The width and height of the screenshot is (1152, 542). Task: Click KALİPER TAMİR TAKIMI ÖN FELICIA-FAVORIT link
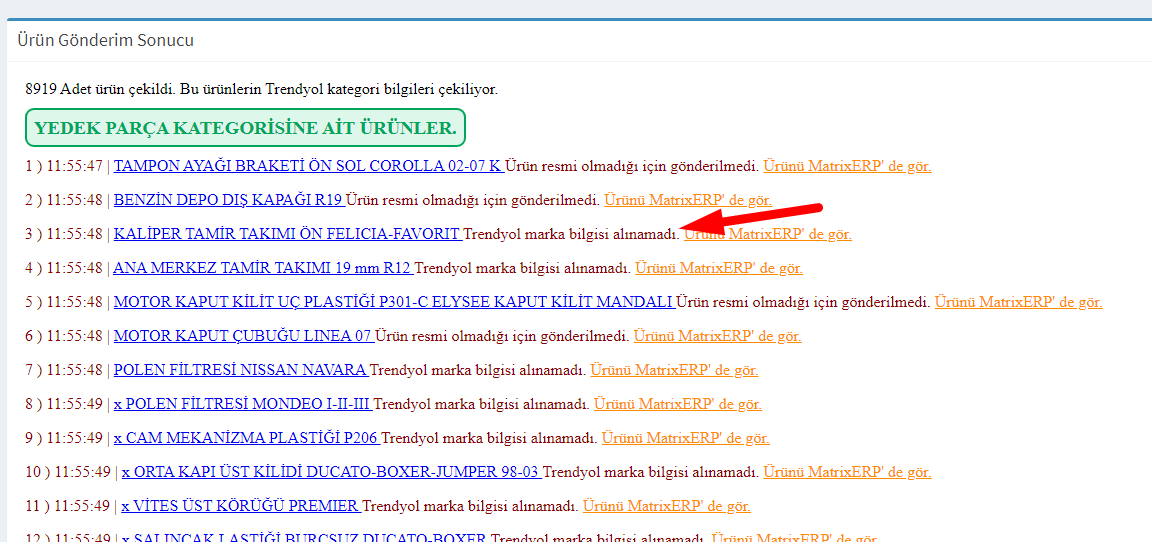coord(286,234)
